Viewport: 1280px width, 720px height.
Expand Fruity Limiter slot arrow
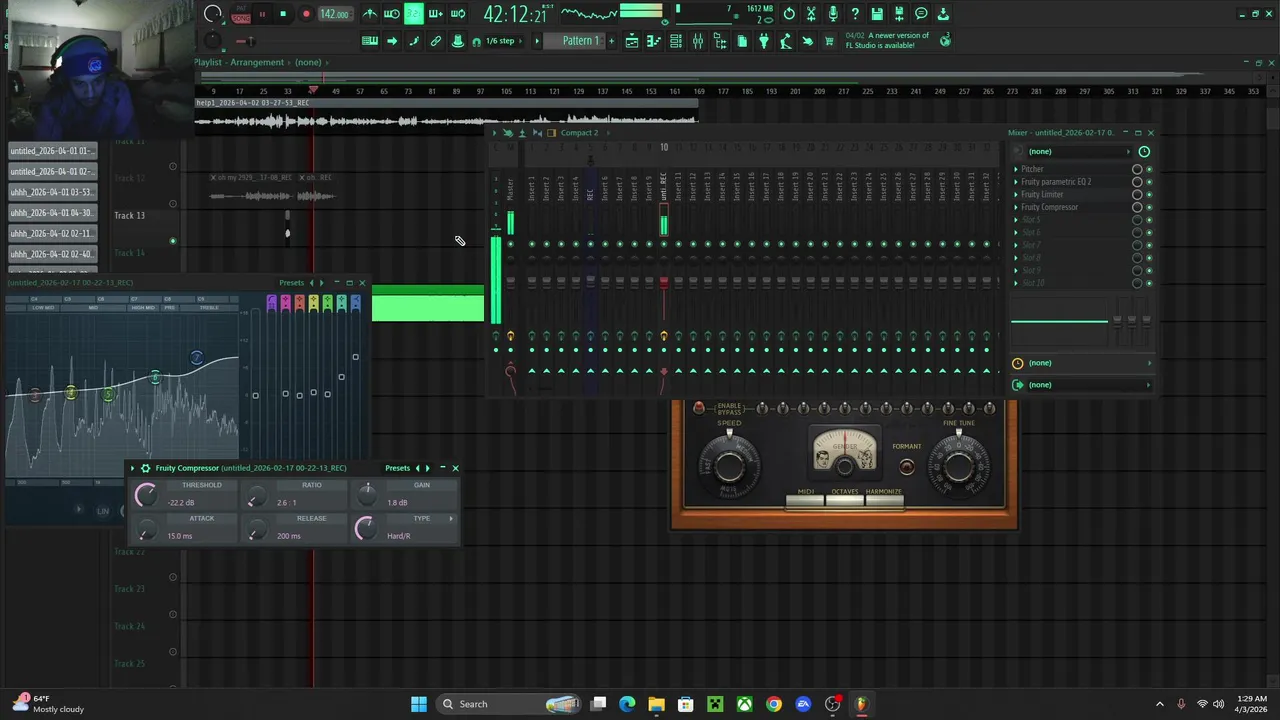point(1016,194)
